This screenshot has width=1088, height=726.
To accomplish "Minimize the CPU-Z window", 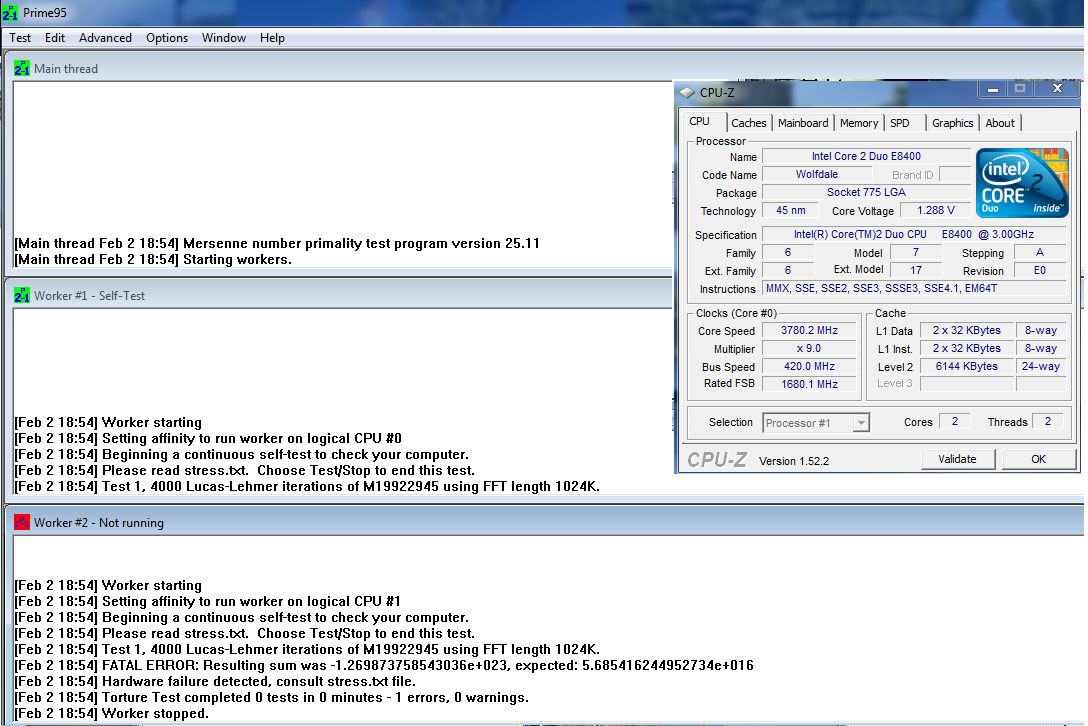I will [x=992, y=90].
